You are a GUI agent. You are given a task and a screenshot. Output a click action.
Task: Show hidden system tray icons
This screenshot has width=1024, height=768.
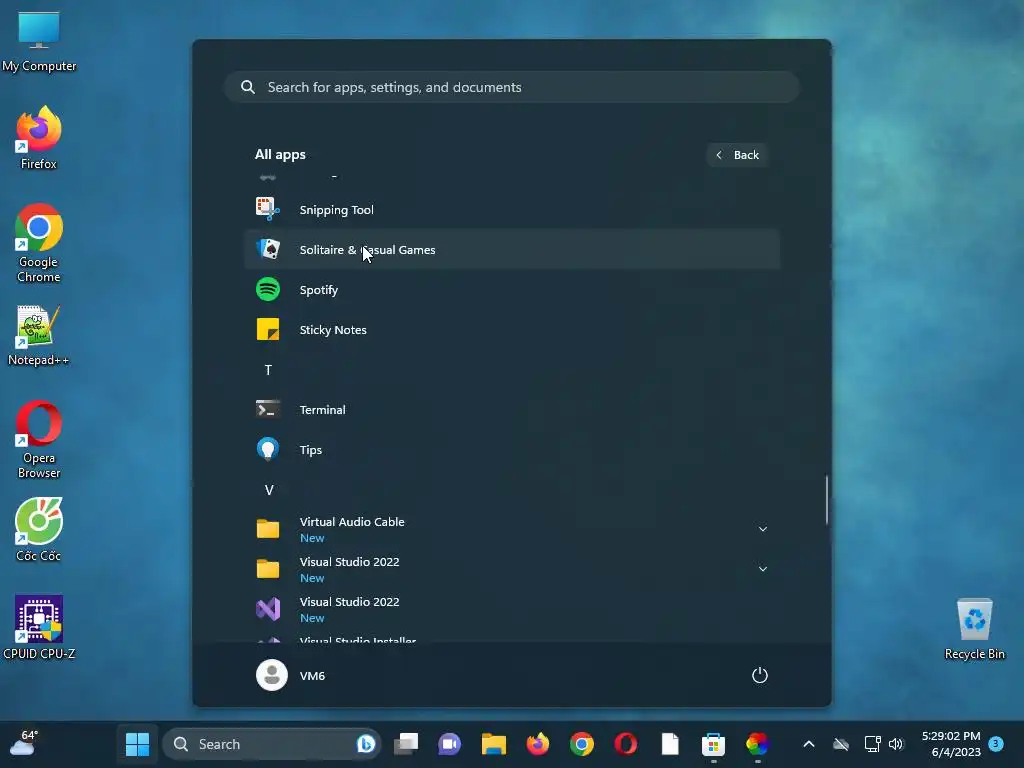[808, 744]
